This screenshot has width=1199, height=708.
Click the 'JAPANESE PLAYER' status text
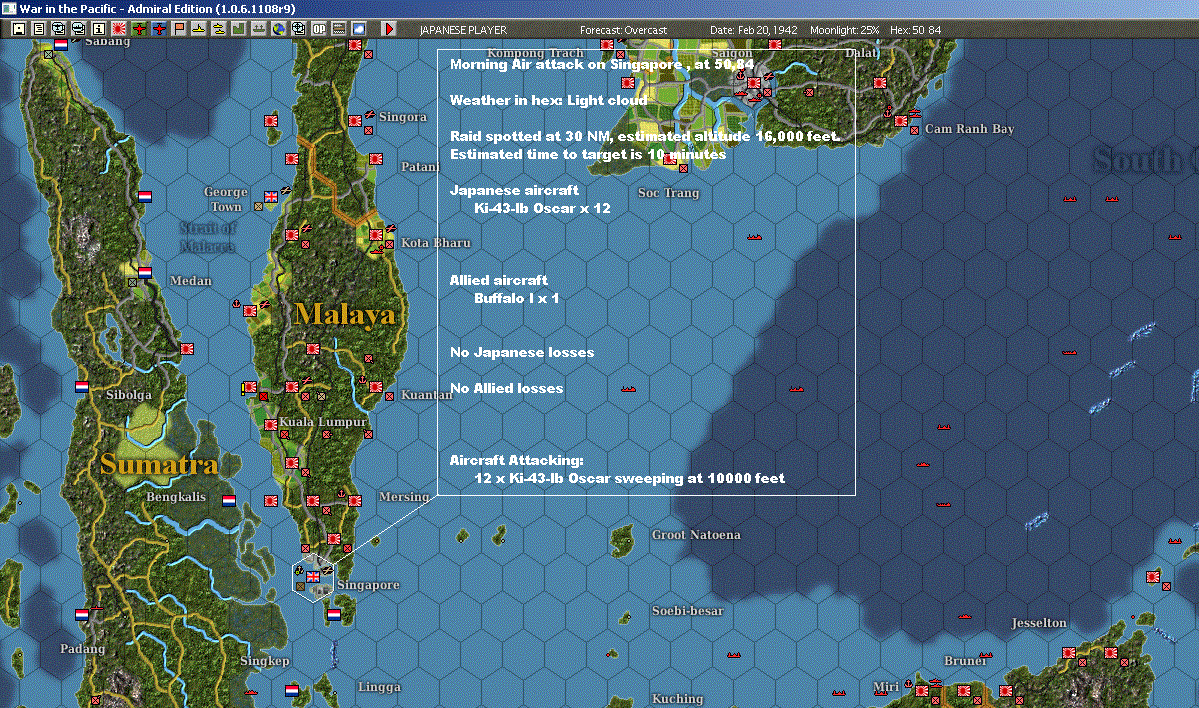463,30
